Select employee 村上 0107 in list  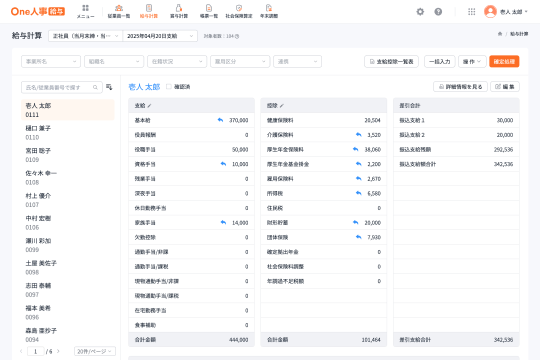pos(68,200)
